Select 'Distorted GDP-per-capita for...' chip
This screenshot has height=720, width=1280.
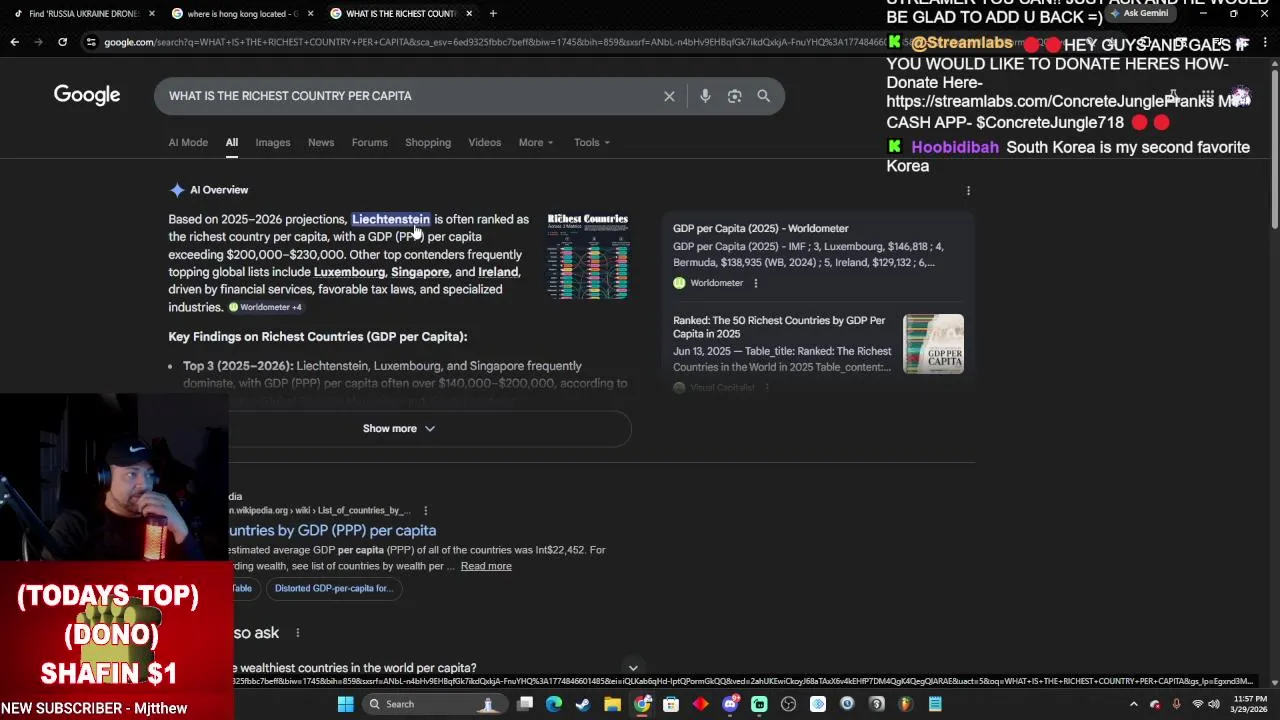click(x=333, y=588)
